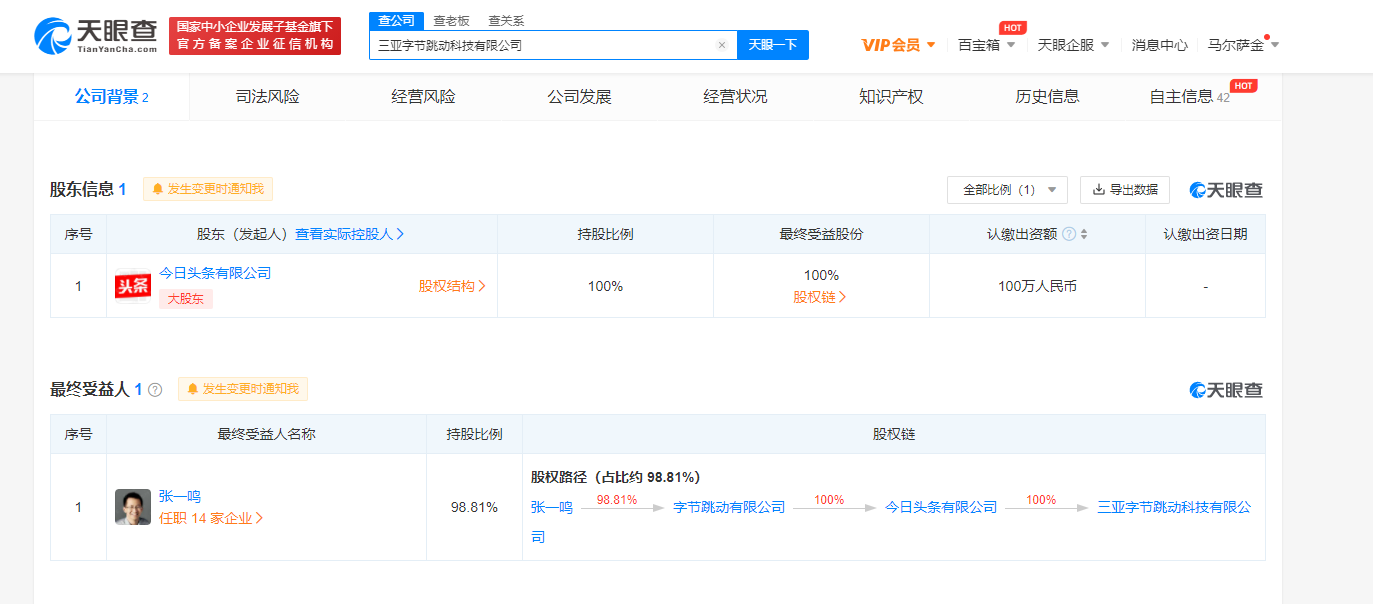Expand the VIP会员 dropdown menu

click(x=899, y=45)
